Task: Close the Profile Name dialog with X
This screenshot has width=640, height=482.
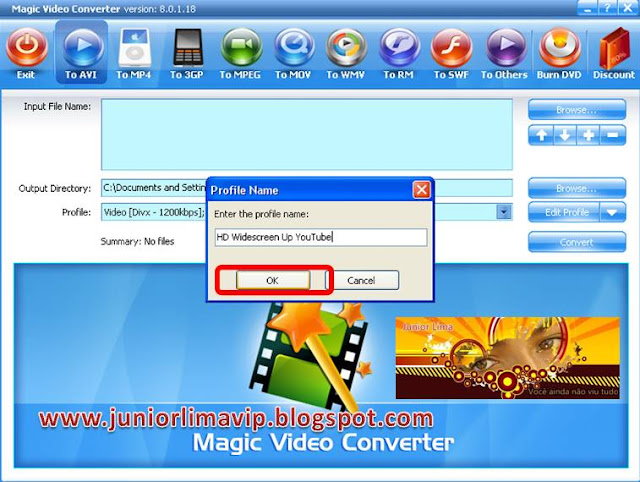Action: 422,190
